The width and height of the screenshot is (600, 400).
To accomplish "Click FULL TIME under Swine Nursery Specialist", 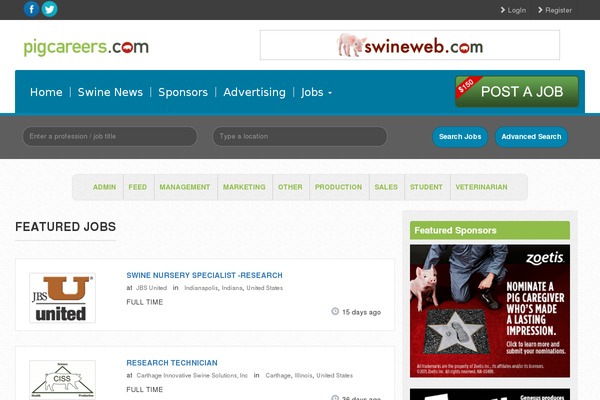I will 145,302.
